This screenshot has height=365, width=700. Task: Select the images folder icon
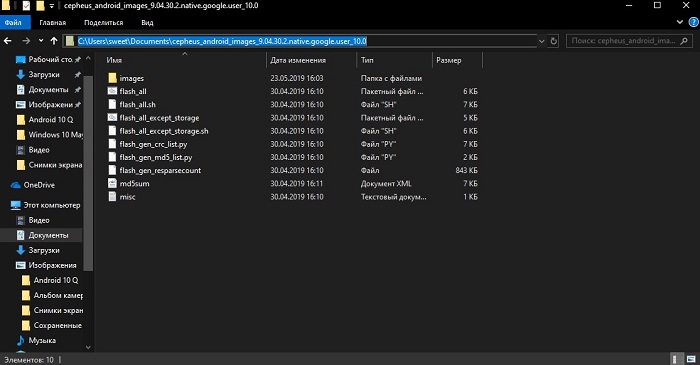pos(112,78)
